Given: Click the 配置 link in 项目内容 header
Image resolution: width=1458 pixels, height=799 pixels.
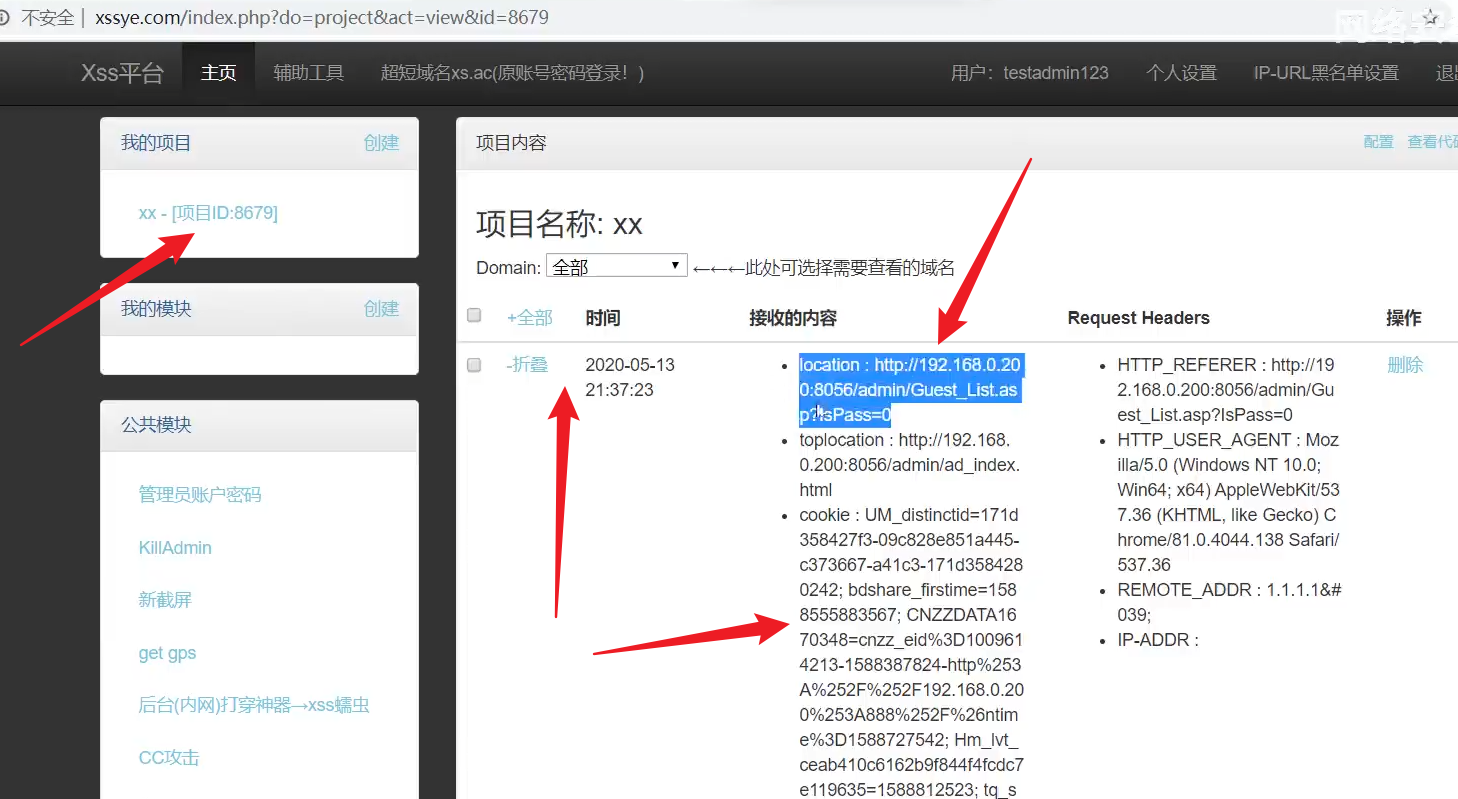Looking at the screenshot, I should 1378,142.
